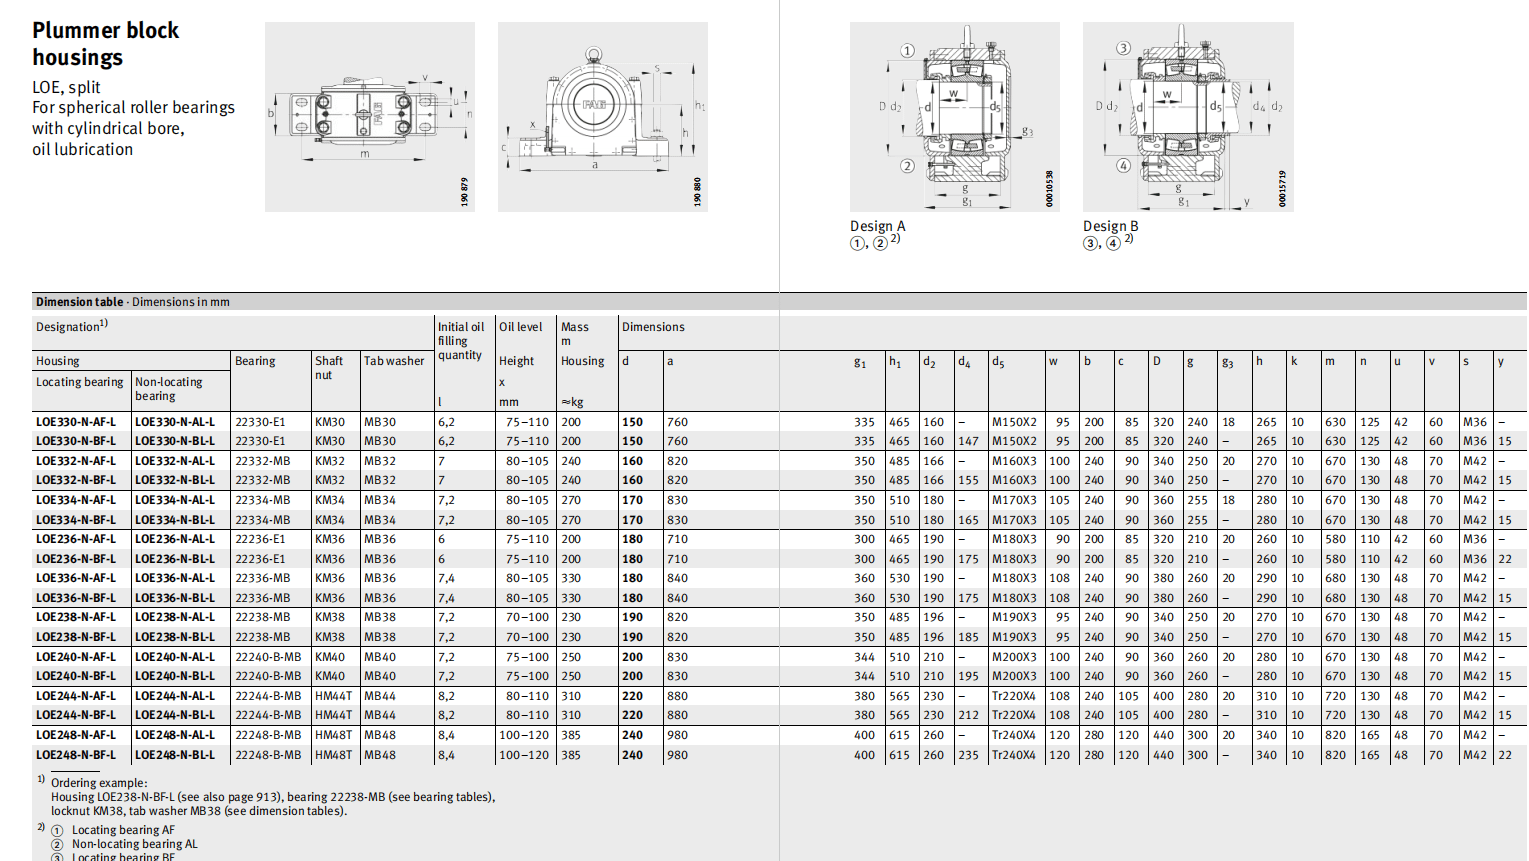Screen dimensions: 1529x861
Task: Click the Plummer block housings title
Action: tap(105, 44)
